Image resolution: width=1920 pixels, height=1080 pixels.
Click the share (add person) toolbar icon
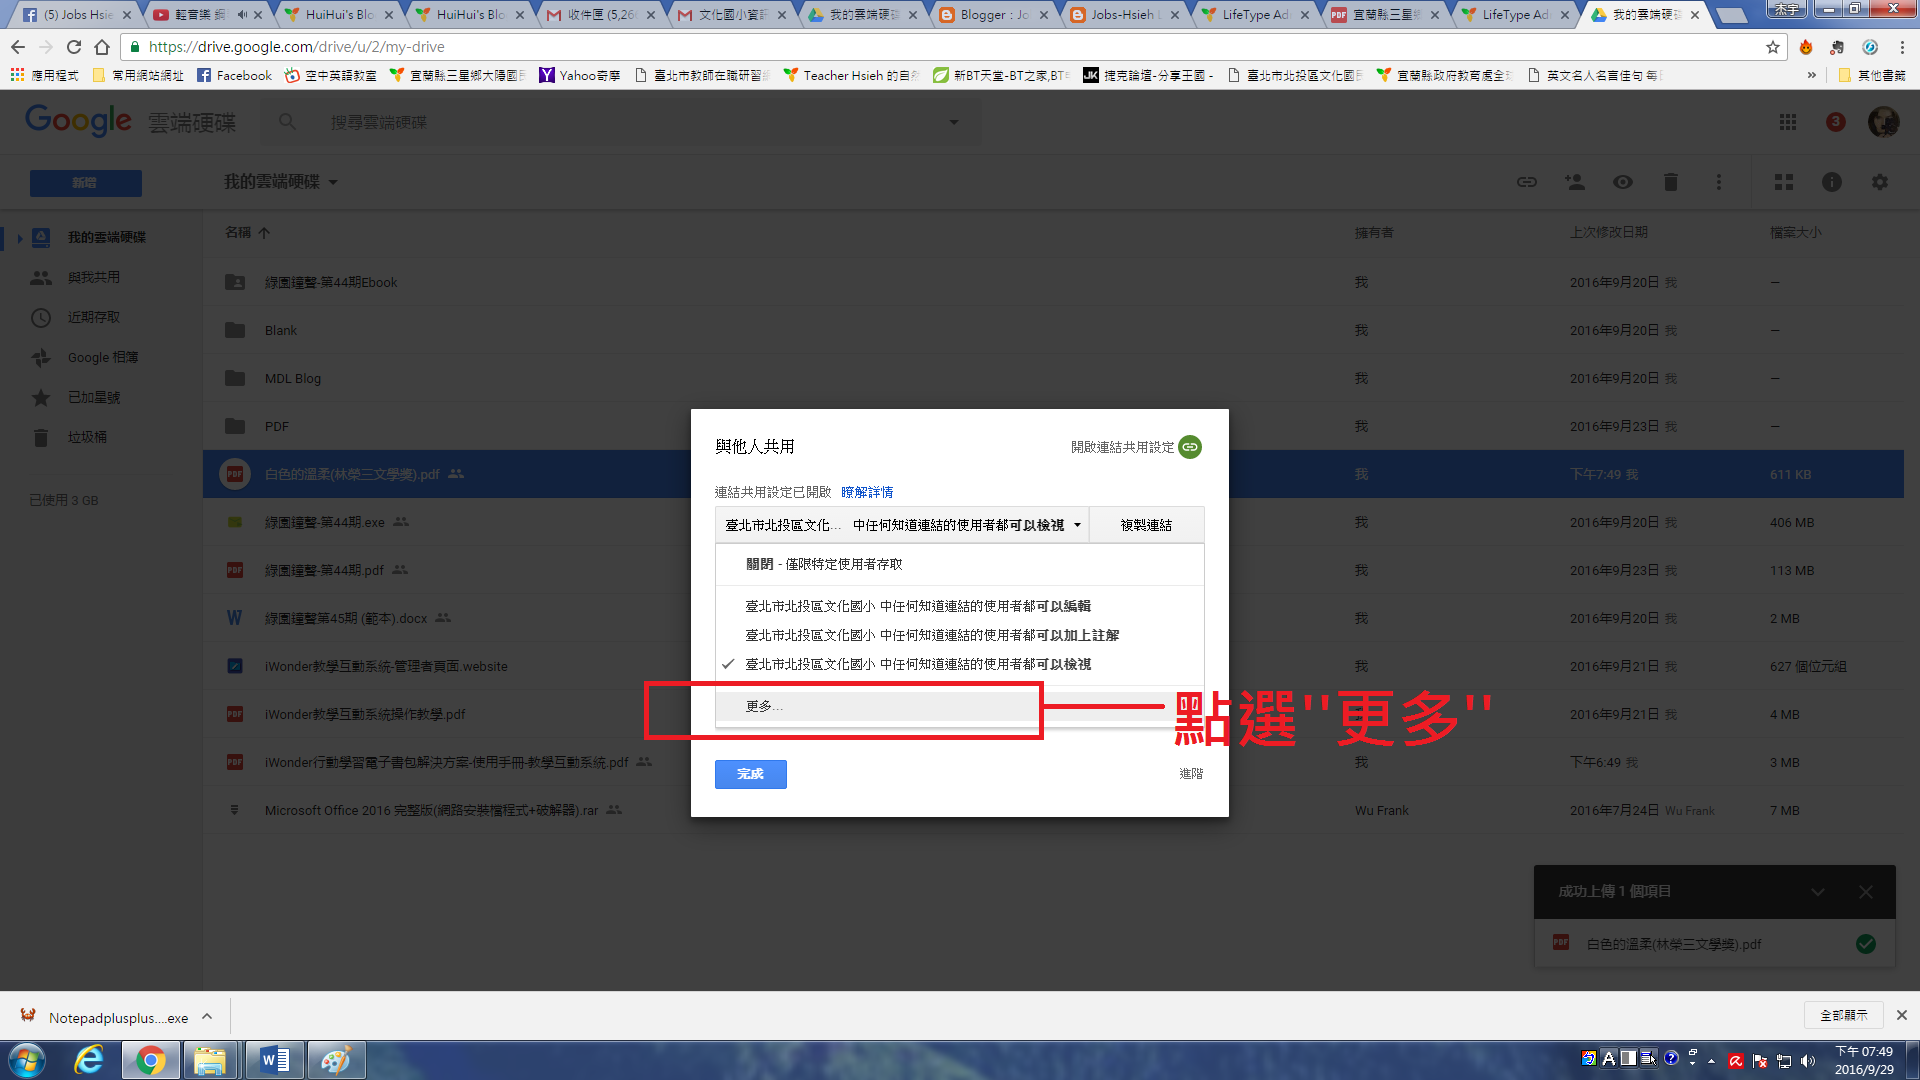[x=1574, y=182]
